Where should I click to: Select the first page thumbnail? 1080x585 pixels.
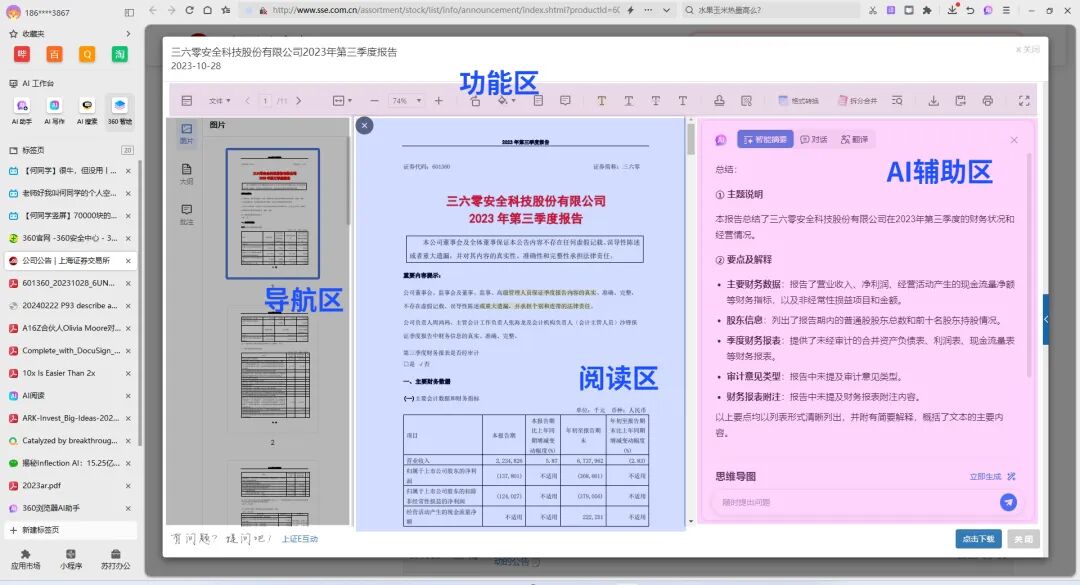click(273, 213)
